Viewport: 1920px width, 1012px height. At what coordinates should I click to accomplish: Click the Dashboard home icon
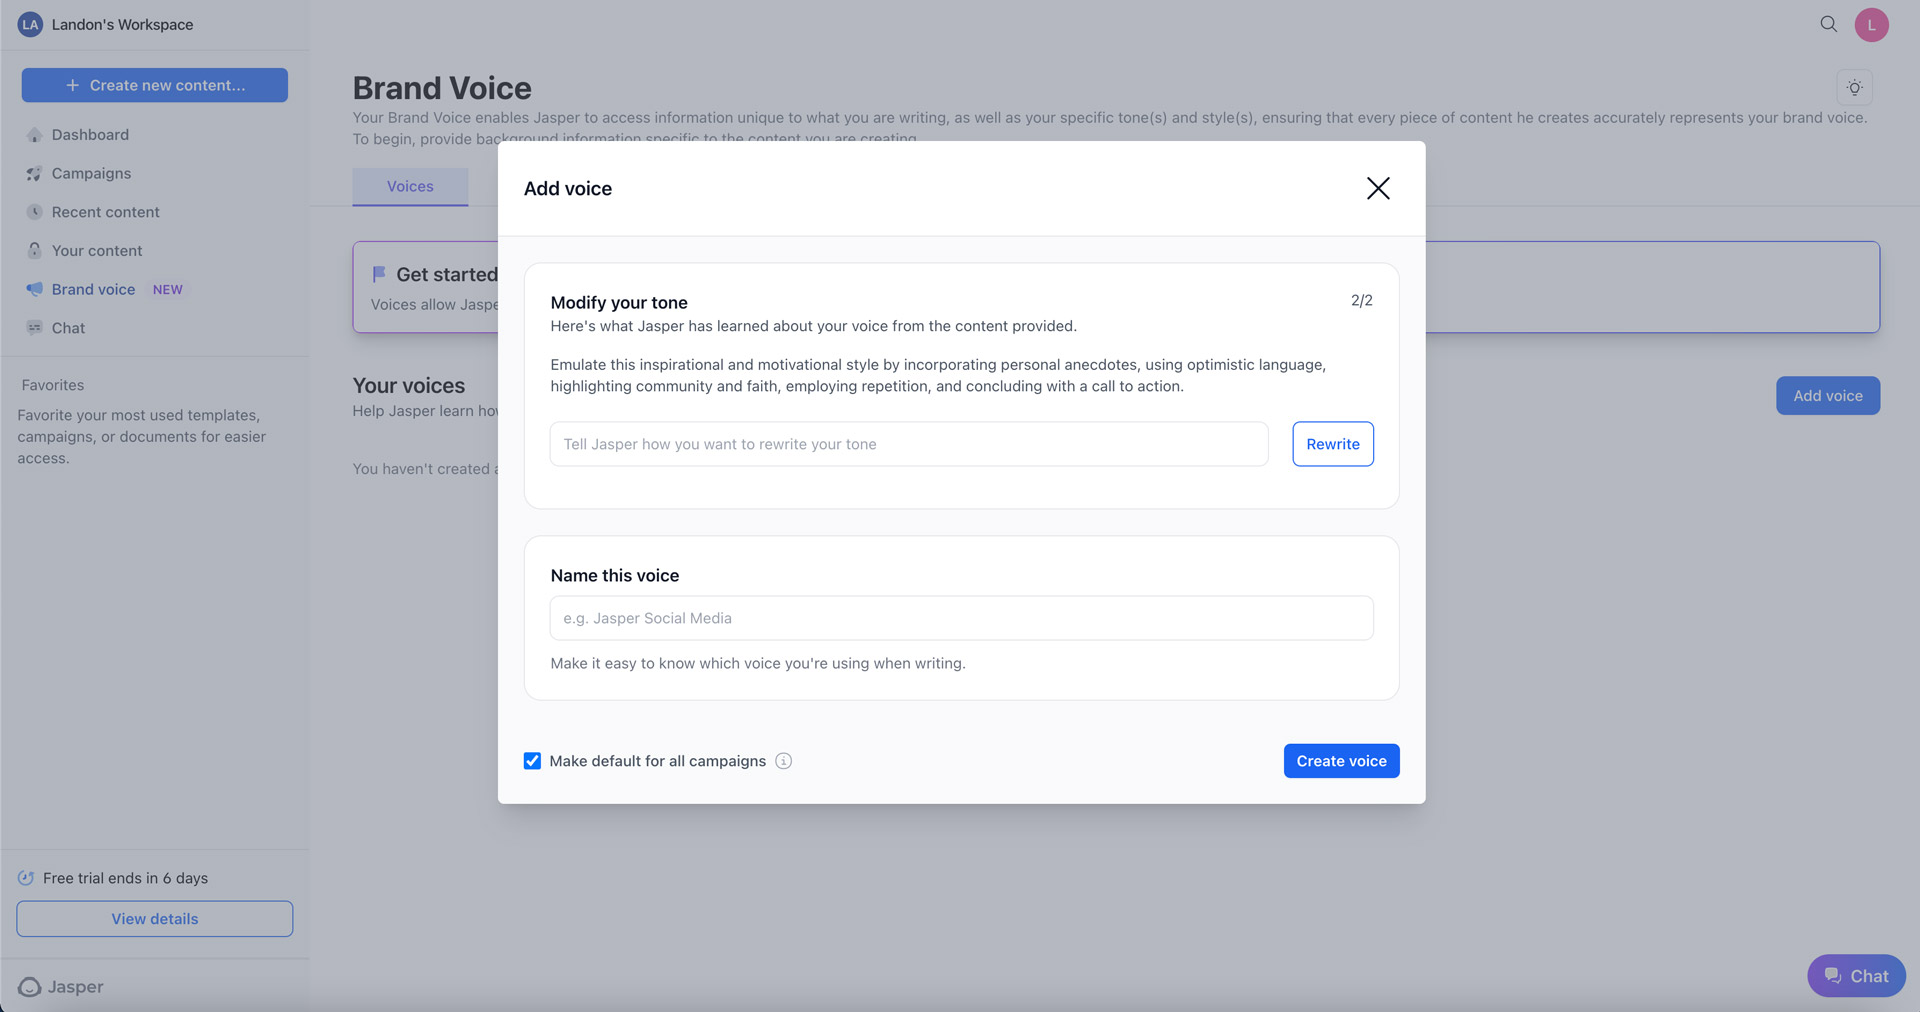pyautogui.click(x=34, y=135)
